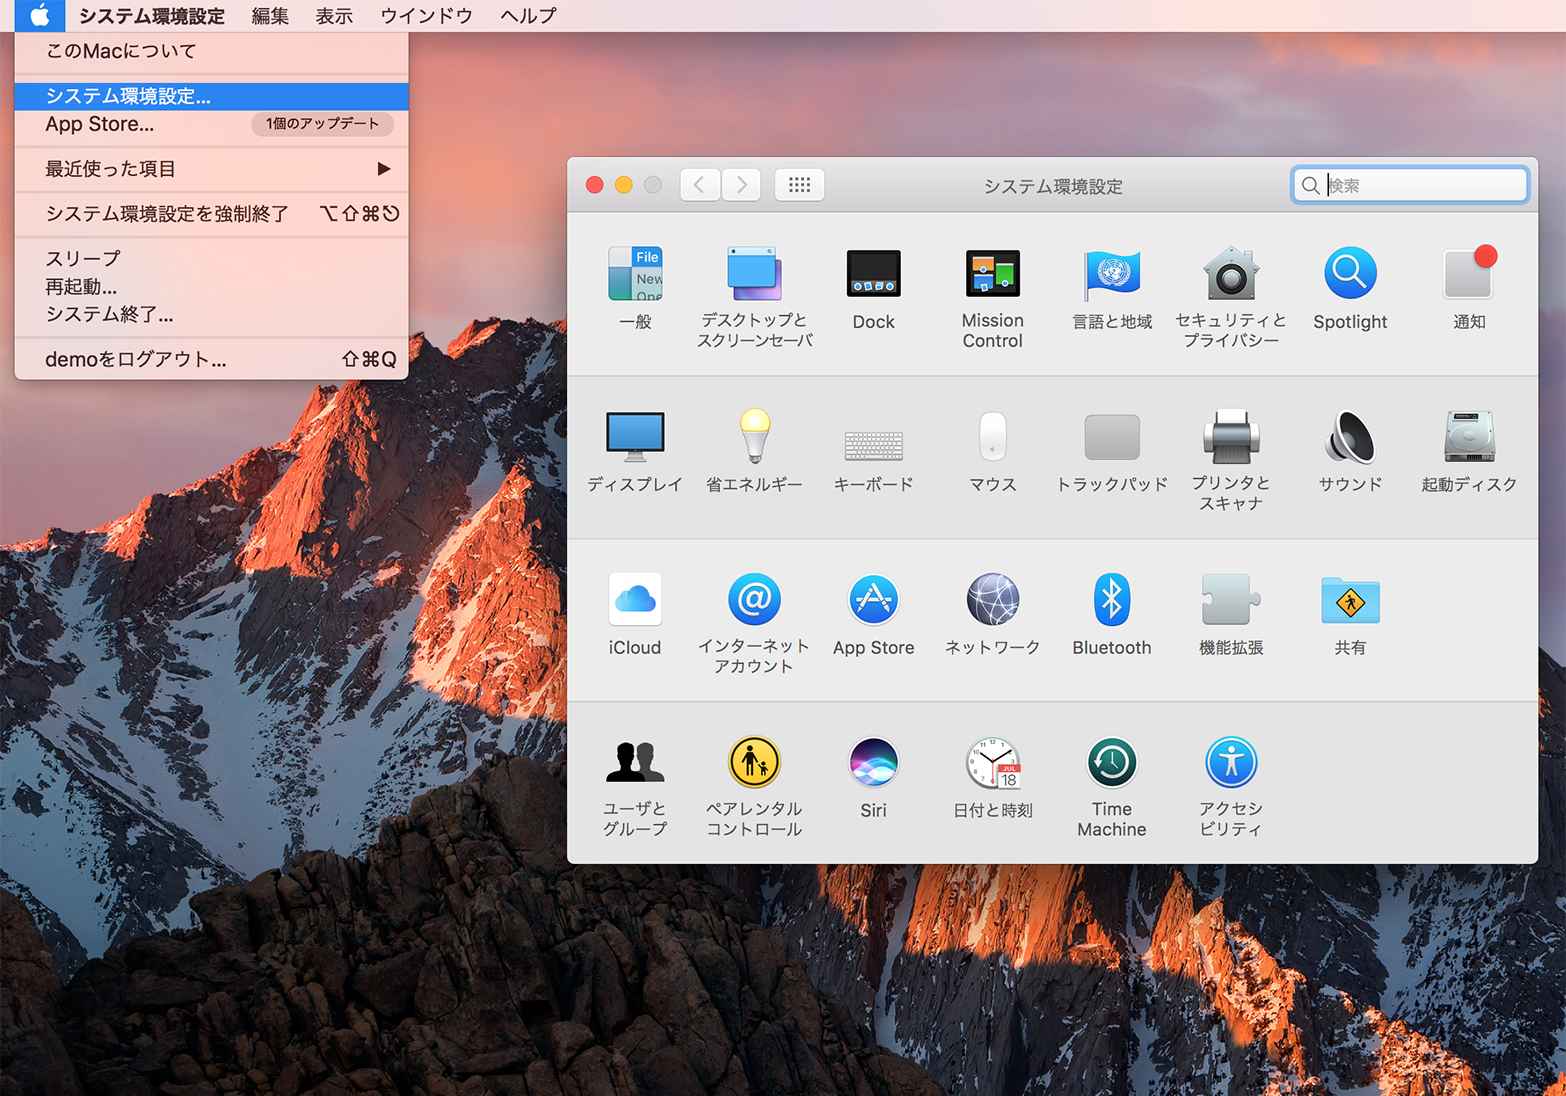Click the forward arrow toolbar button
Viewport: 1566px width, 1096px height.
[741, 185]
